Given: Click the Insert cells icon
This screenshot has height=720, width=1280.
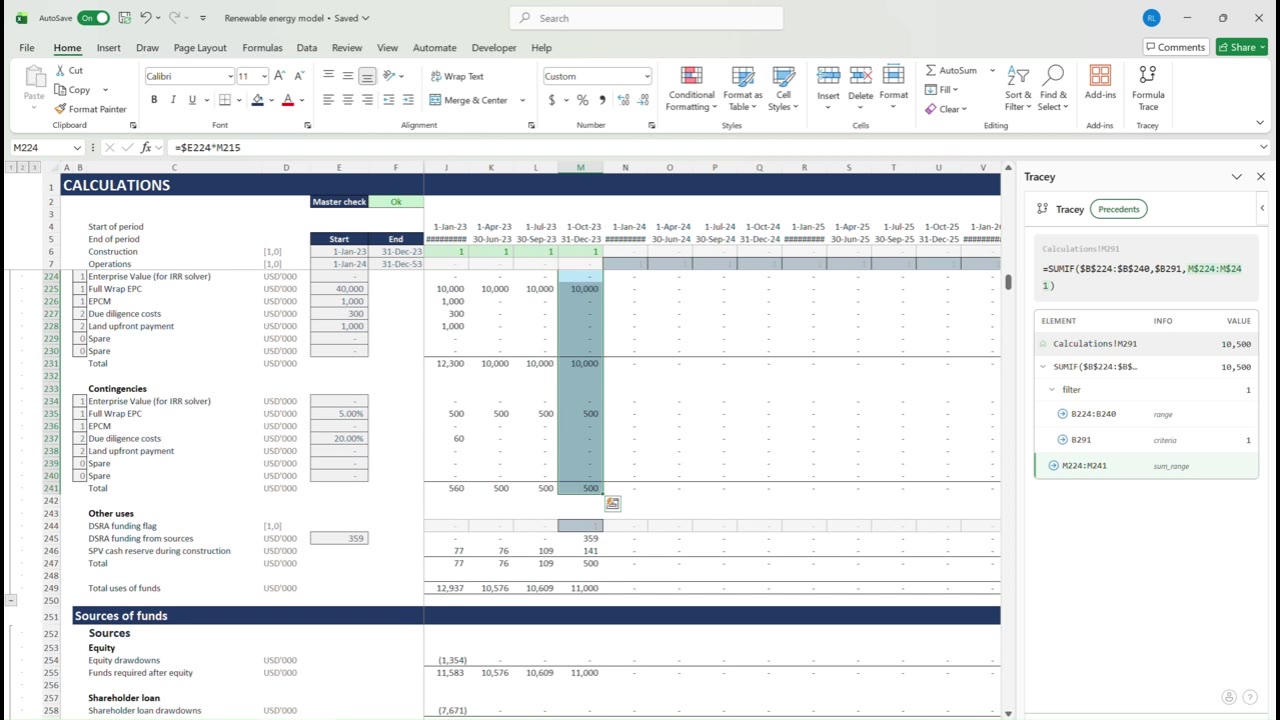Looking at the screenshot, I should pyautogui.click(x=828, y=75).
